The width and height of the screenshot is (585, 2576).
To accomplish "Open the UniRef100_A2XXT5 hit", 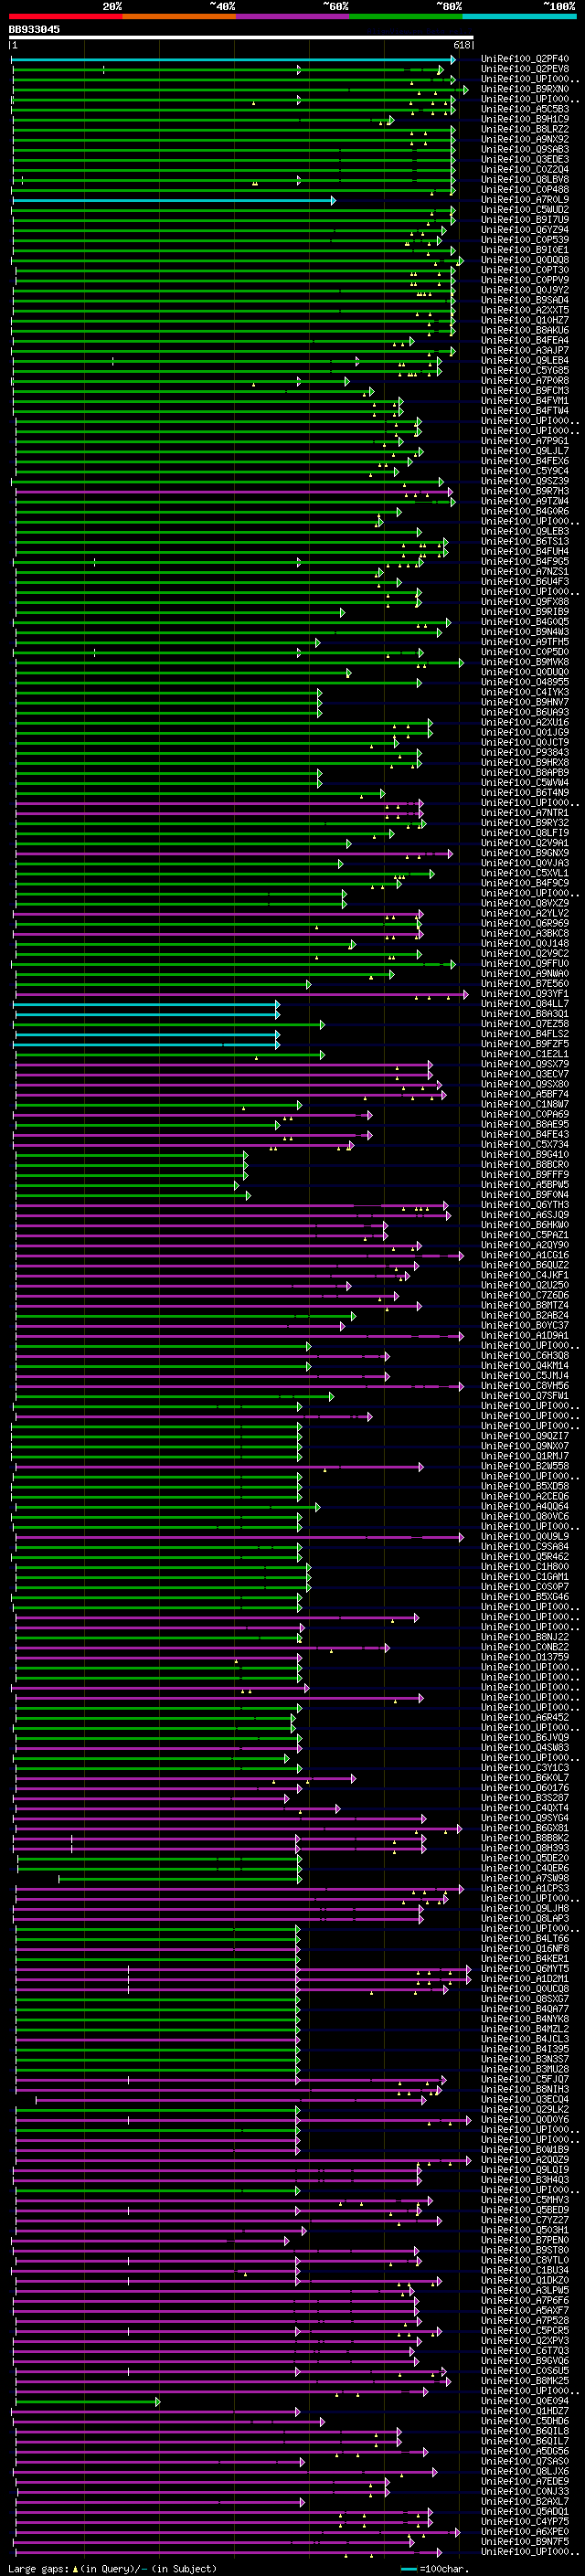I will [525, 310].
